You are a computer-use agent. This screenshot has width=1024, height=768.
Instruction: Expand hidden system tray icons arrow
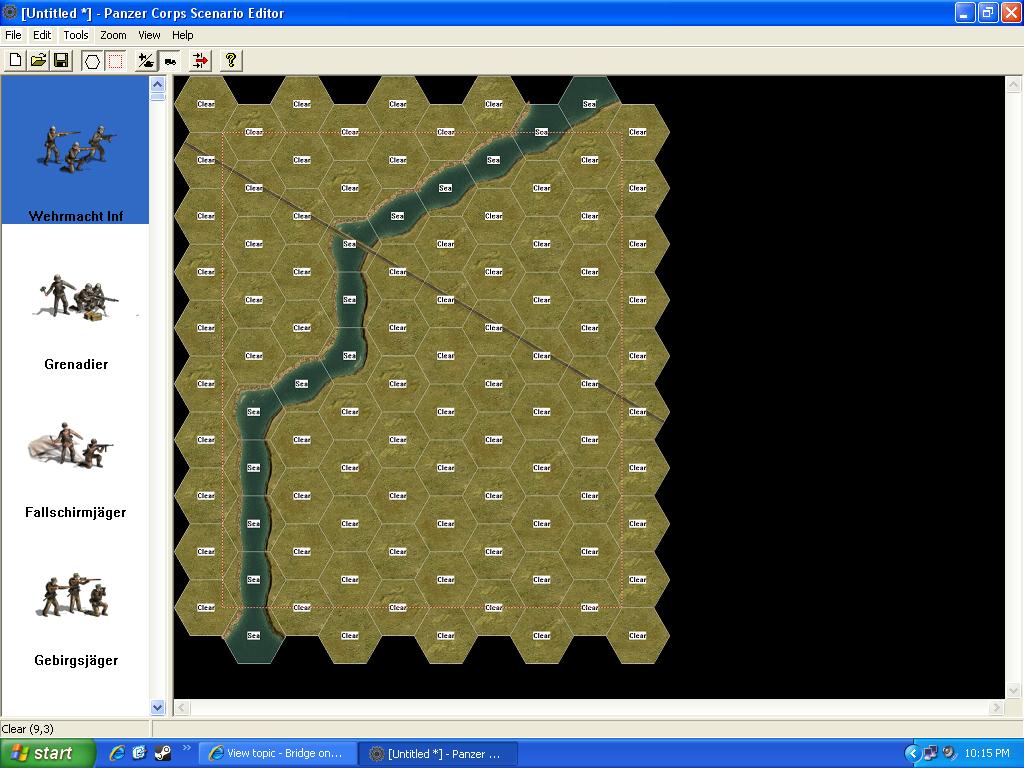[912, 753]
